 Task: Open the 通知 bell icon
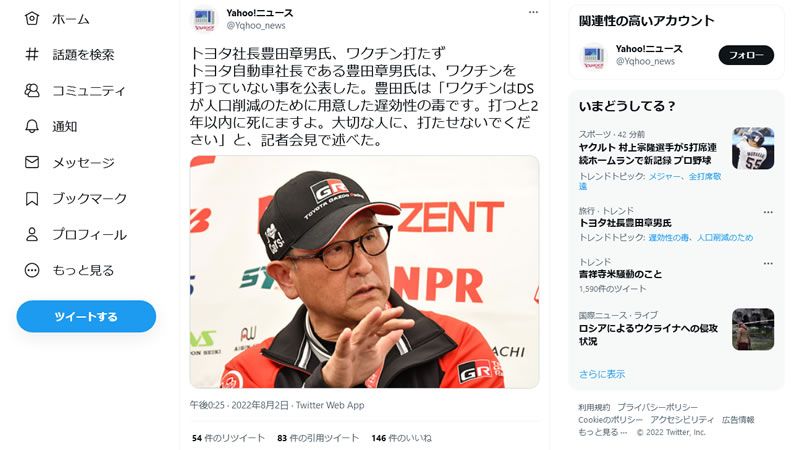coord(32,126)
